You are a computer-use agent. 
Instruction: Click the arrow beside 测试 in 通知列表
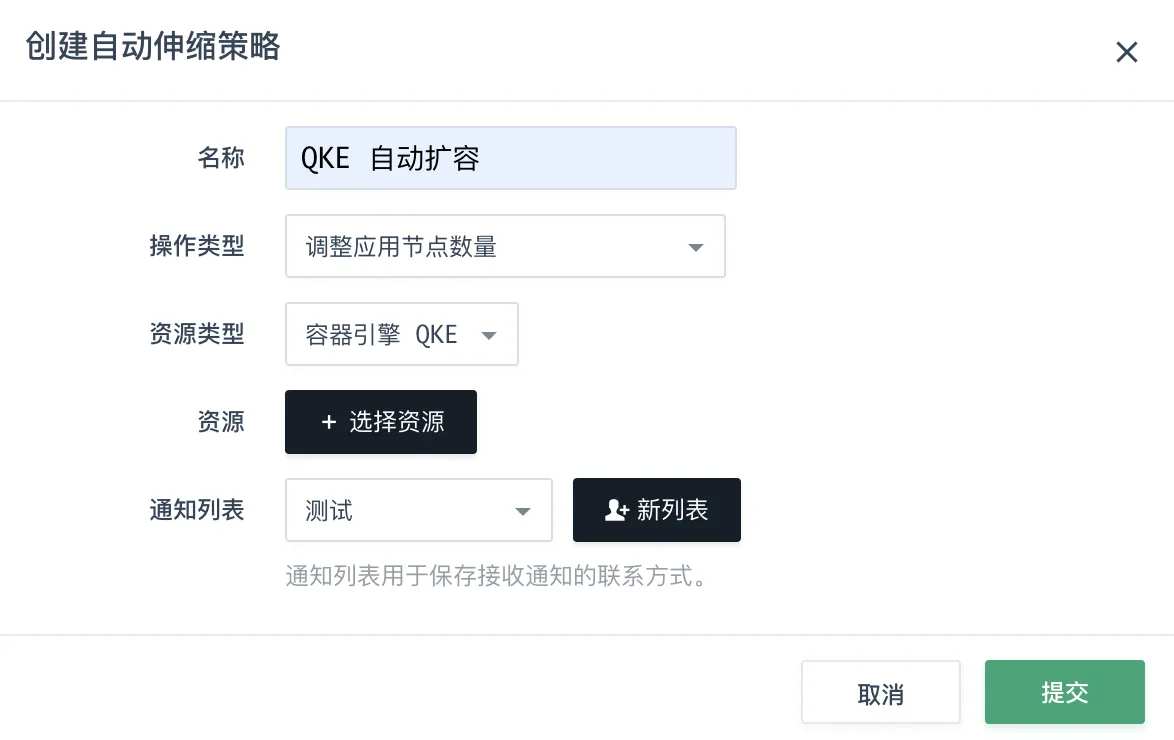523,512
